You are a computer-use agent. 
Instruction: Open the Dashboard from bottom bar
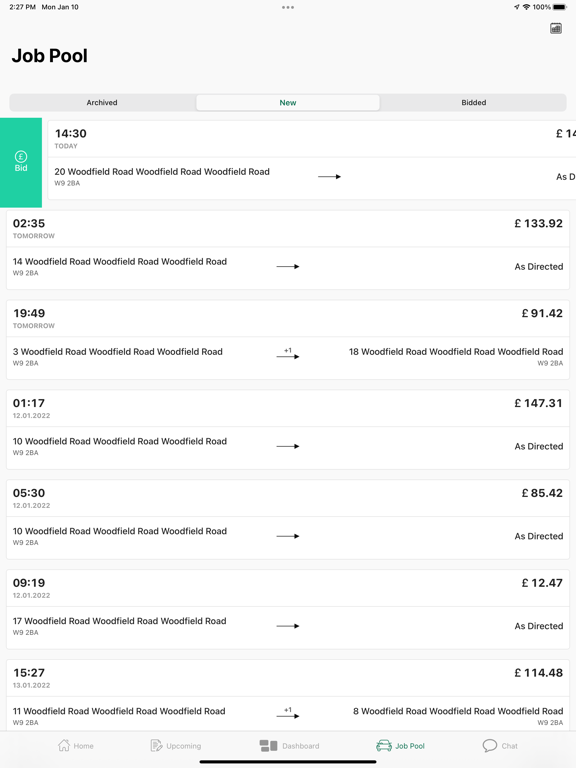pyautogui.click(x=289, y=745)
